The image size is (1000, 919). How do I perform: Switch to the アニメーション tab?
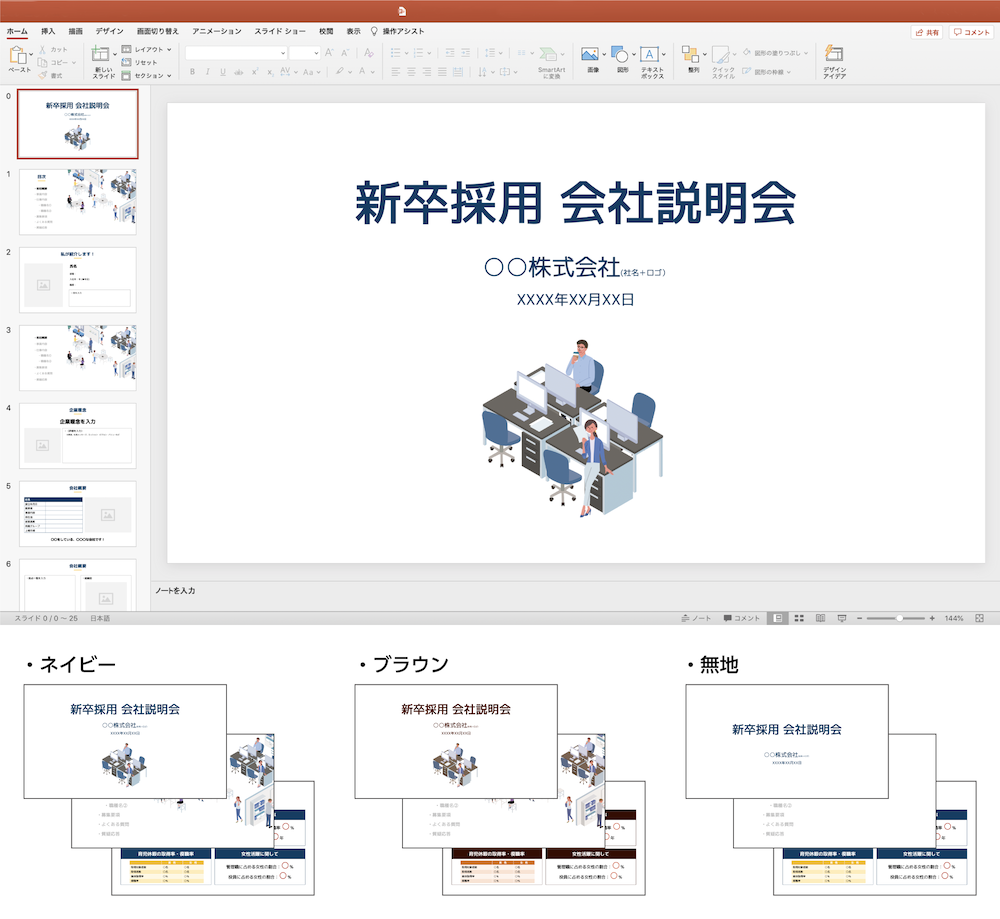216,31
